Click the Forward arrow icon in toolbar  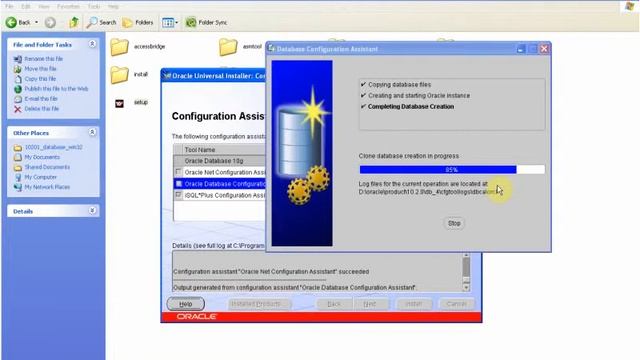(x=50, y=22)
